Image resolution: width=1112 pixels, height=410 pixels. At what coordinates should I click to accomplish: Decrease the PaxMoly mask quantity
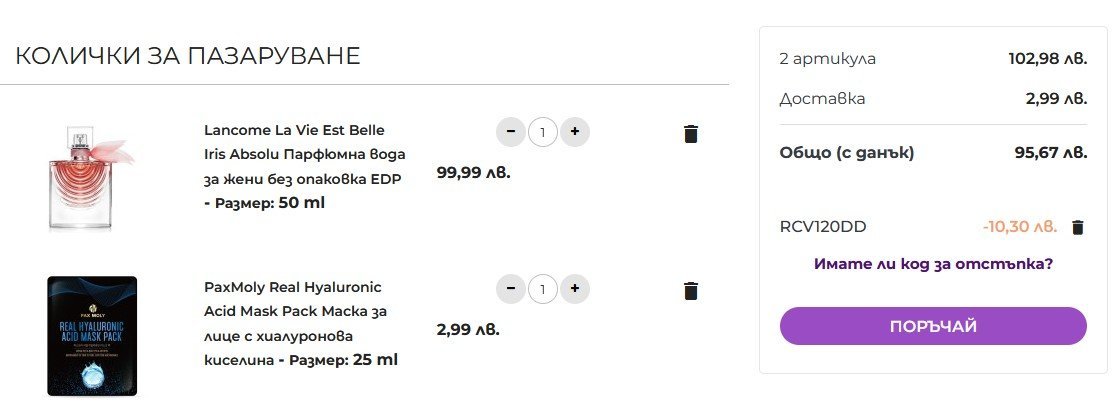511,289
